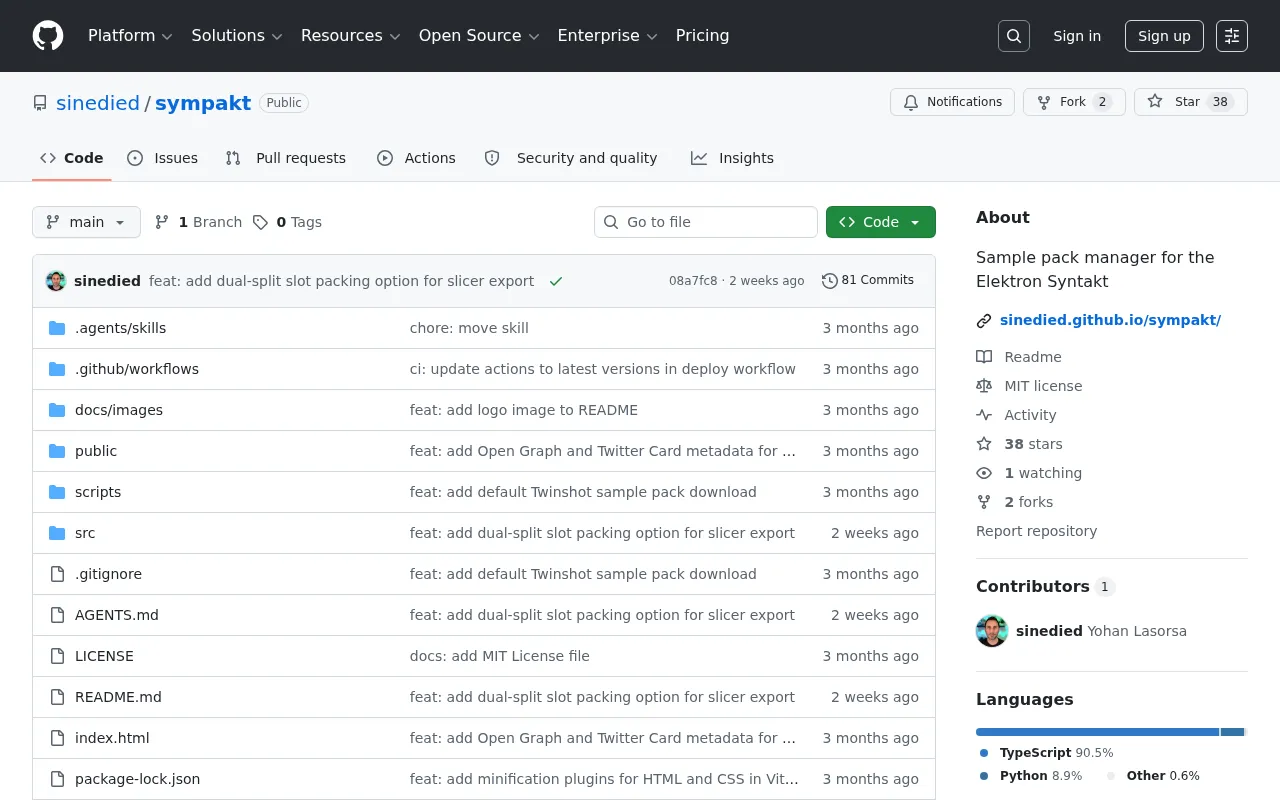The width and height of the screenshot is (1280, 800).
Task: Click the link chain icon beside website URL
Action: [x=984, y=321]
